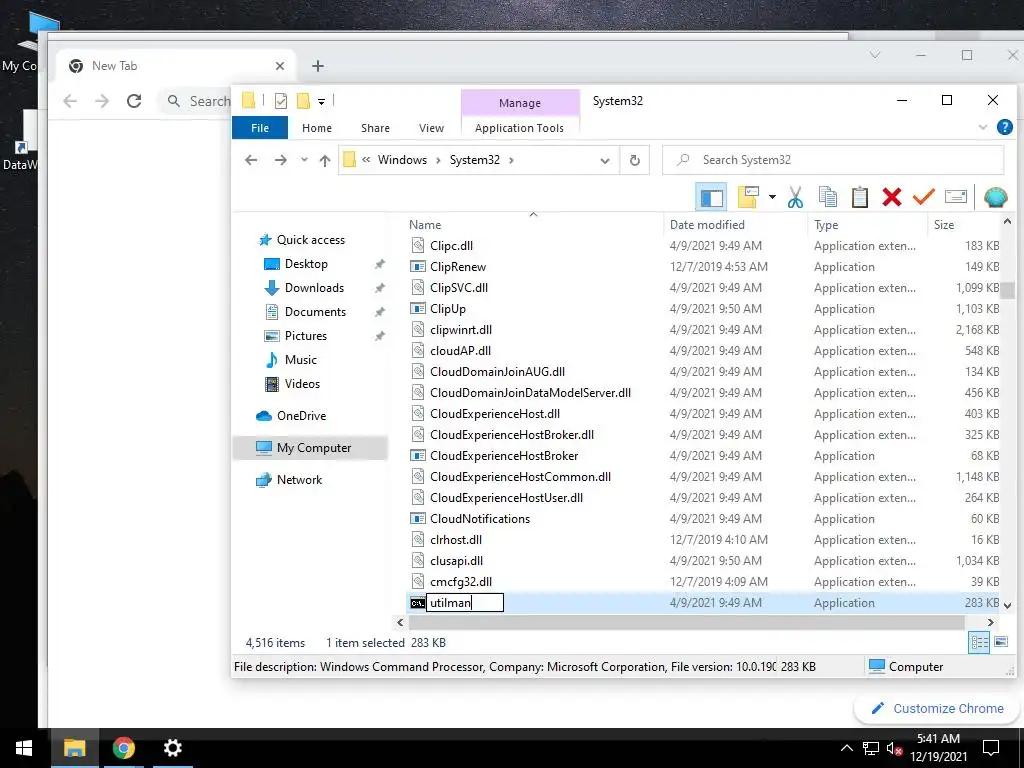Click the red X Delete icon

tap(891, 197)
